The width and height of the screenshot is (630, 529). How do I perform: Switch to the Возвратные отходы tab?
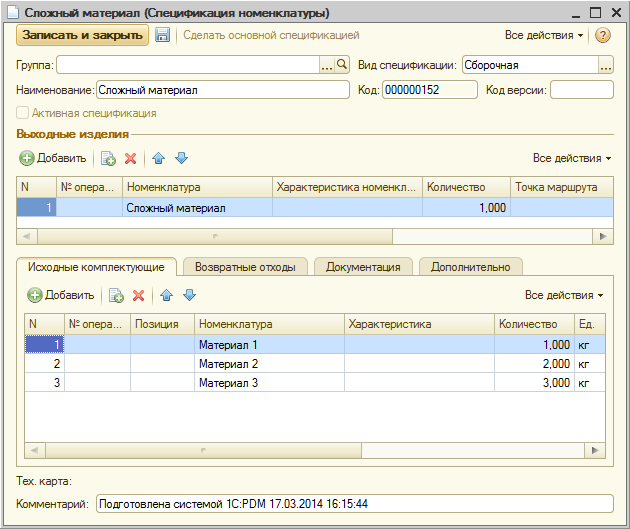pyautogui.click(x=245, y=267)
